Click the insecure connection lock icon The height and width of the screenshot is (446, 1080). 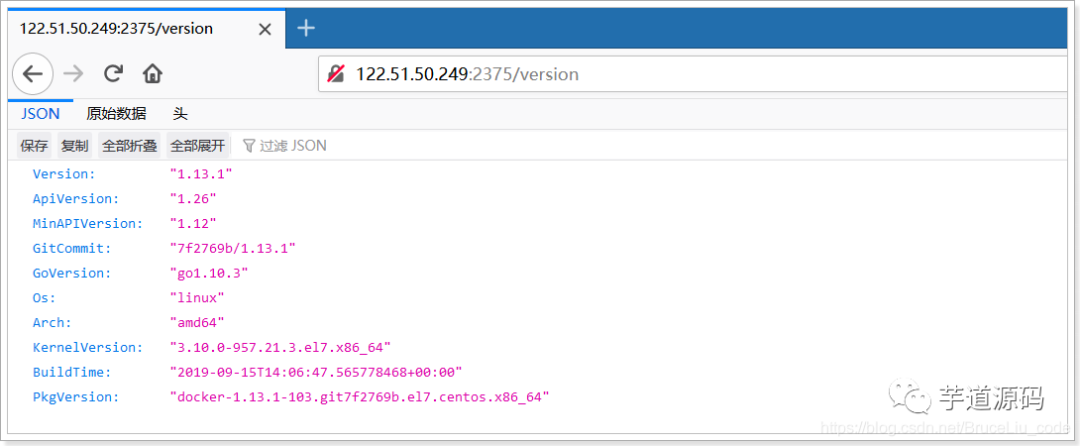coord(335,74)
